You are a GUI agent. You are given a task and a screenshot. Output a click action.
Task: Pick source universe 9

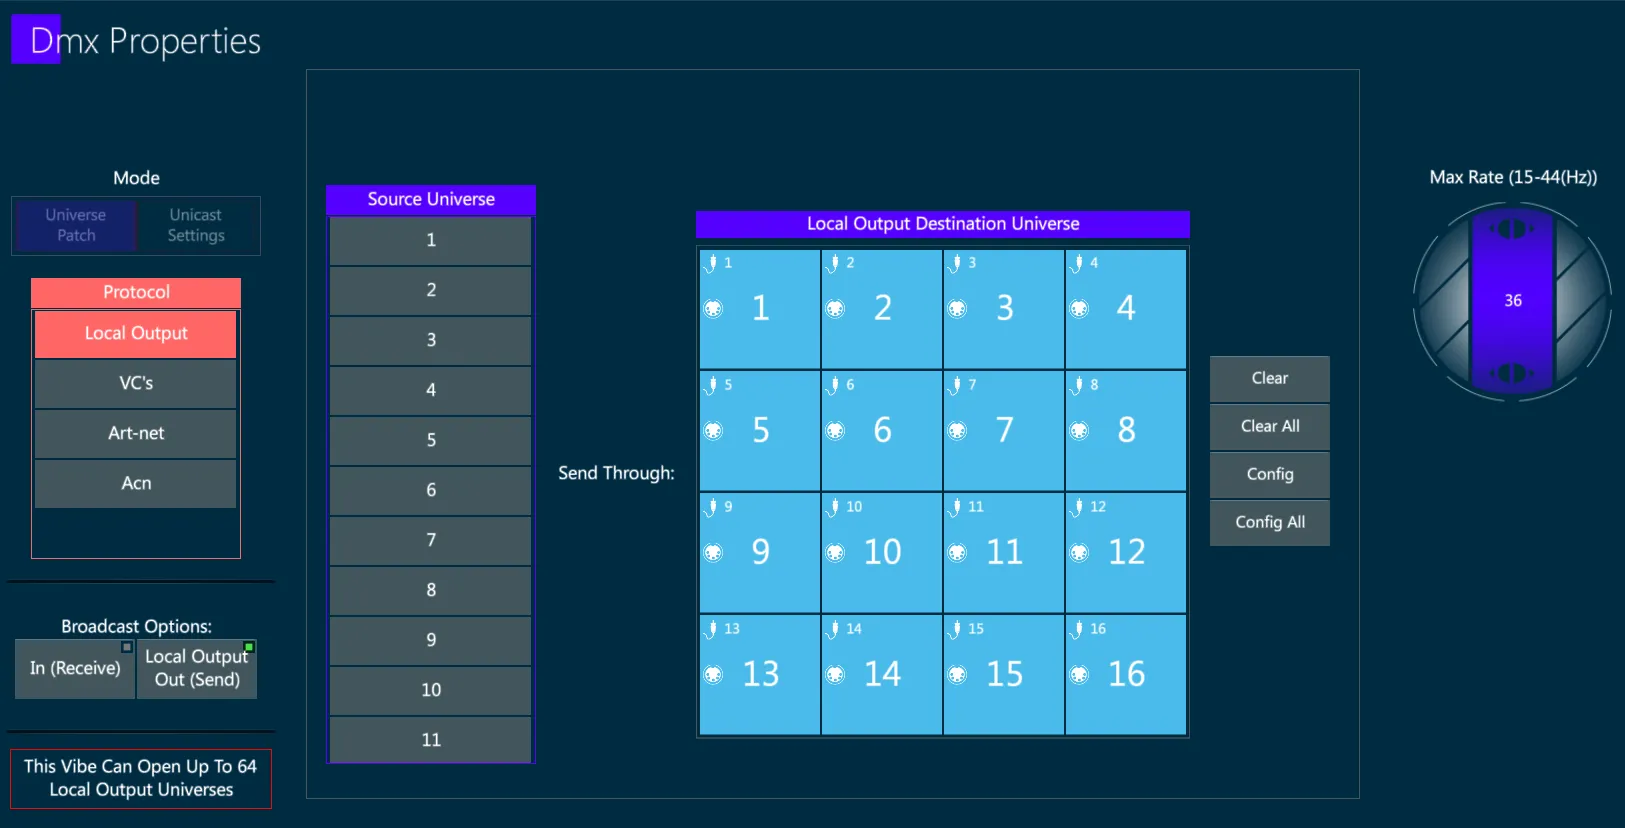(x=431, y=640)
